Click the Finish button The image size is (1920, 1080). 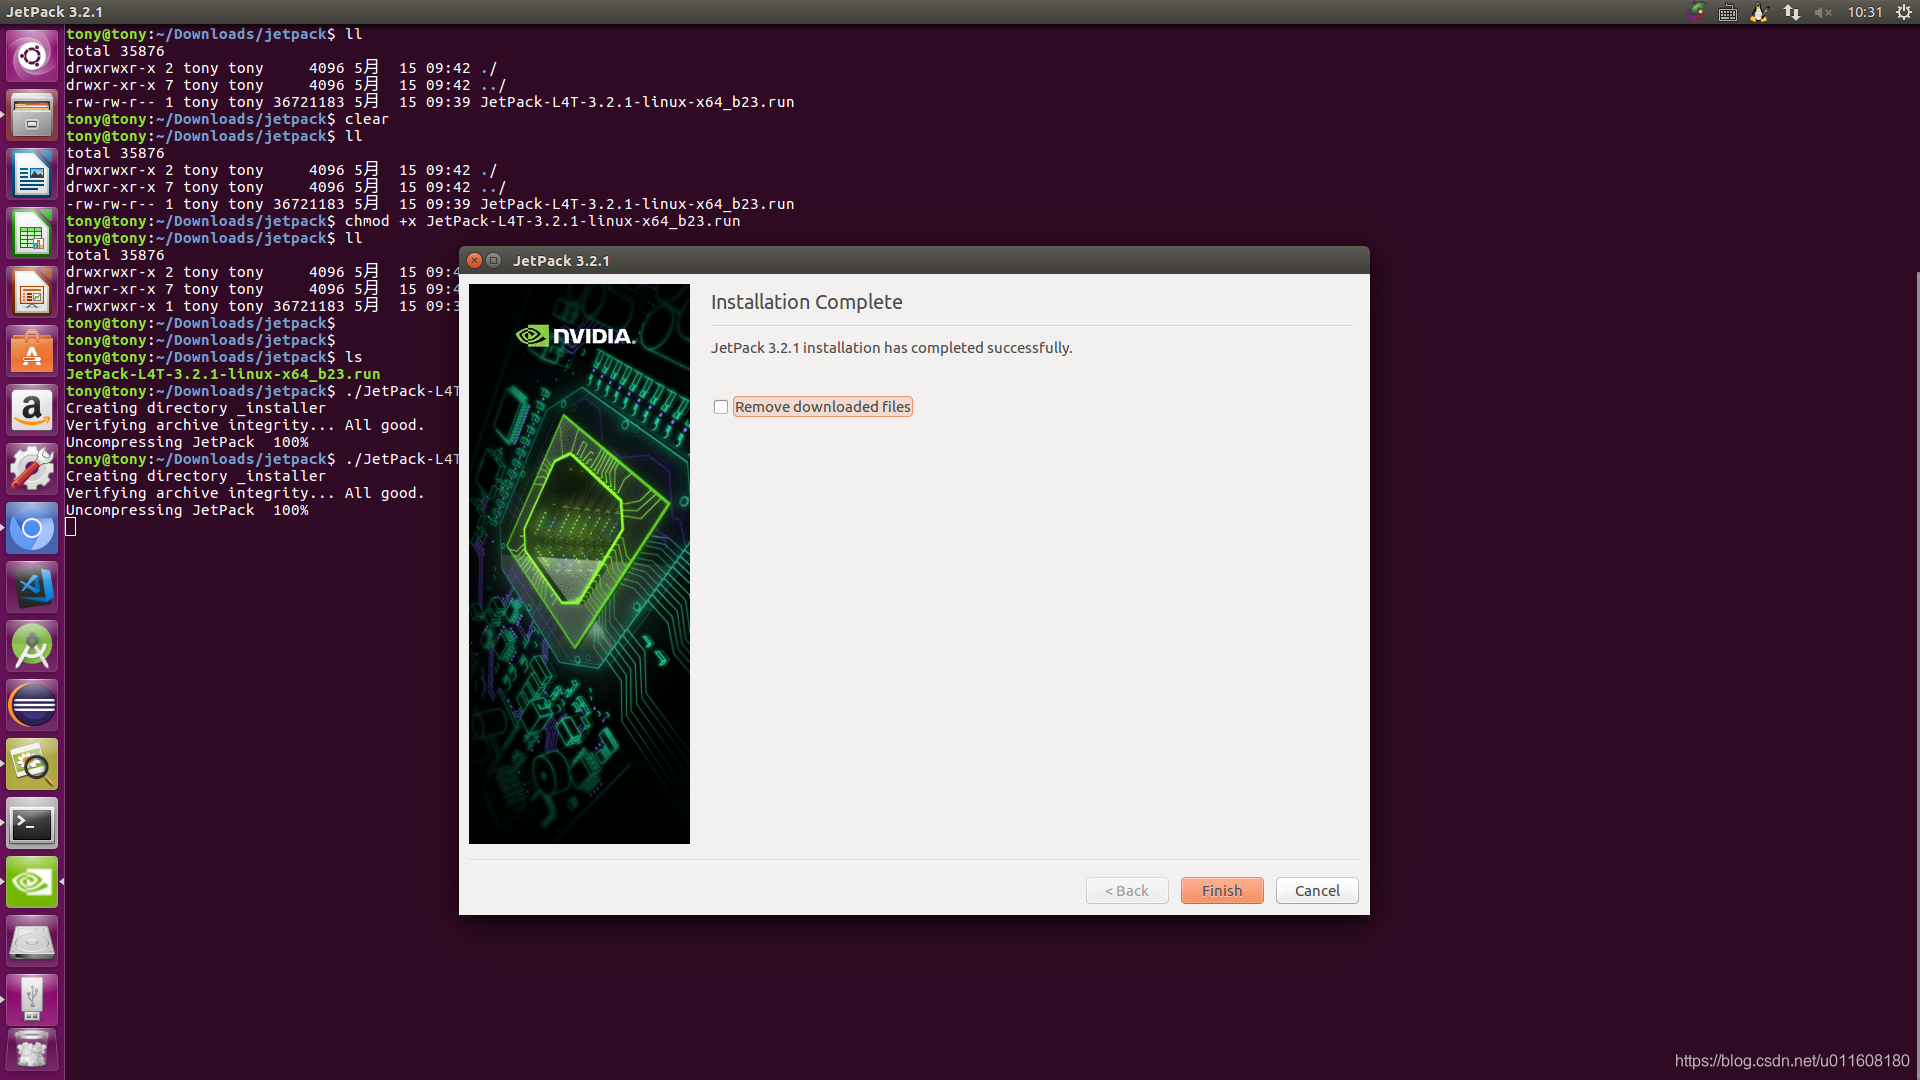click(x=1222, y=890)
